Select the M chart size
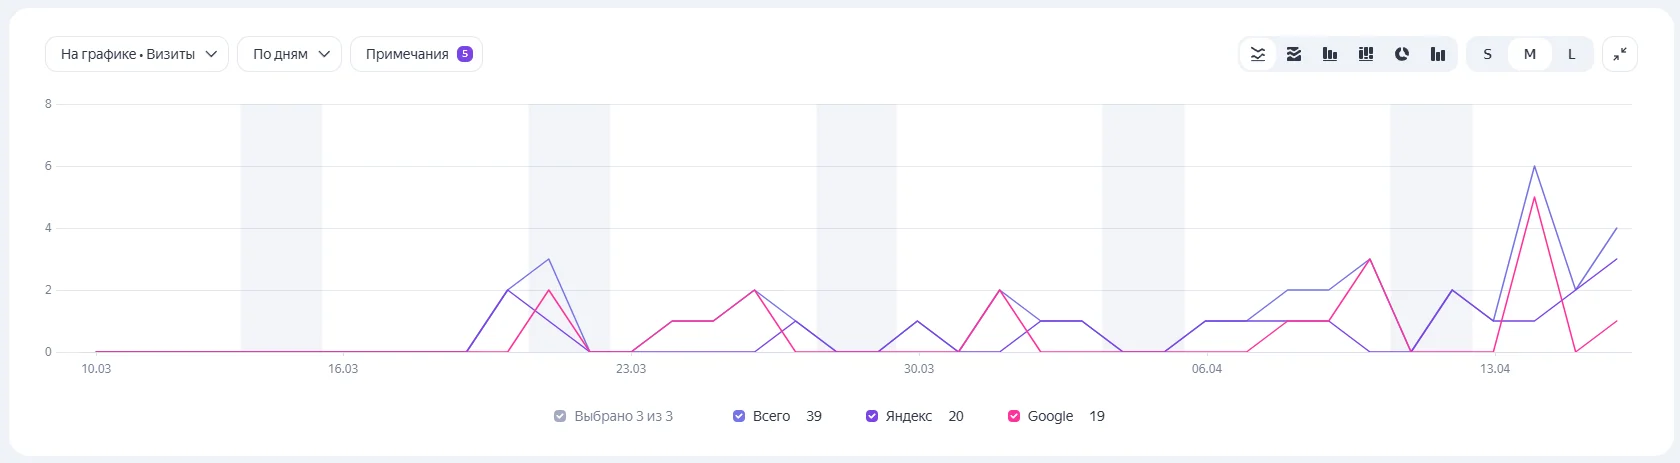This screenshot has width=1680, height=463. point(1529,54)
